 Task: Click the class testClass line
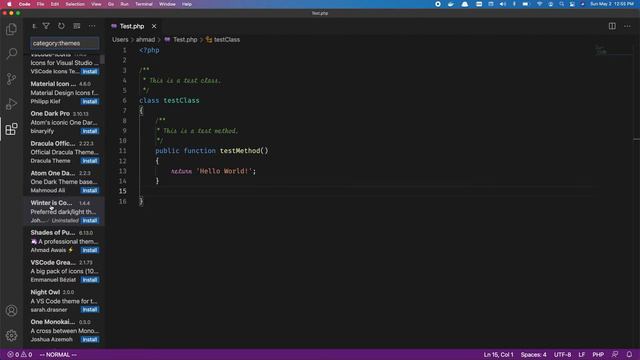tap(169, 100)
